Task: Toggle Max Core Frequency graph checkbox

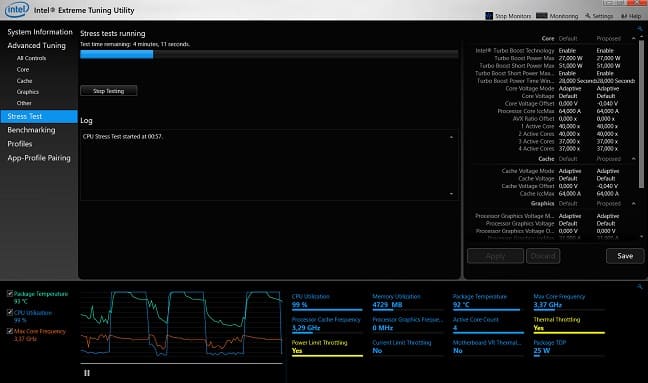Action: (10, 331)
